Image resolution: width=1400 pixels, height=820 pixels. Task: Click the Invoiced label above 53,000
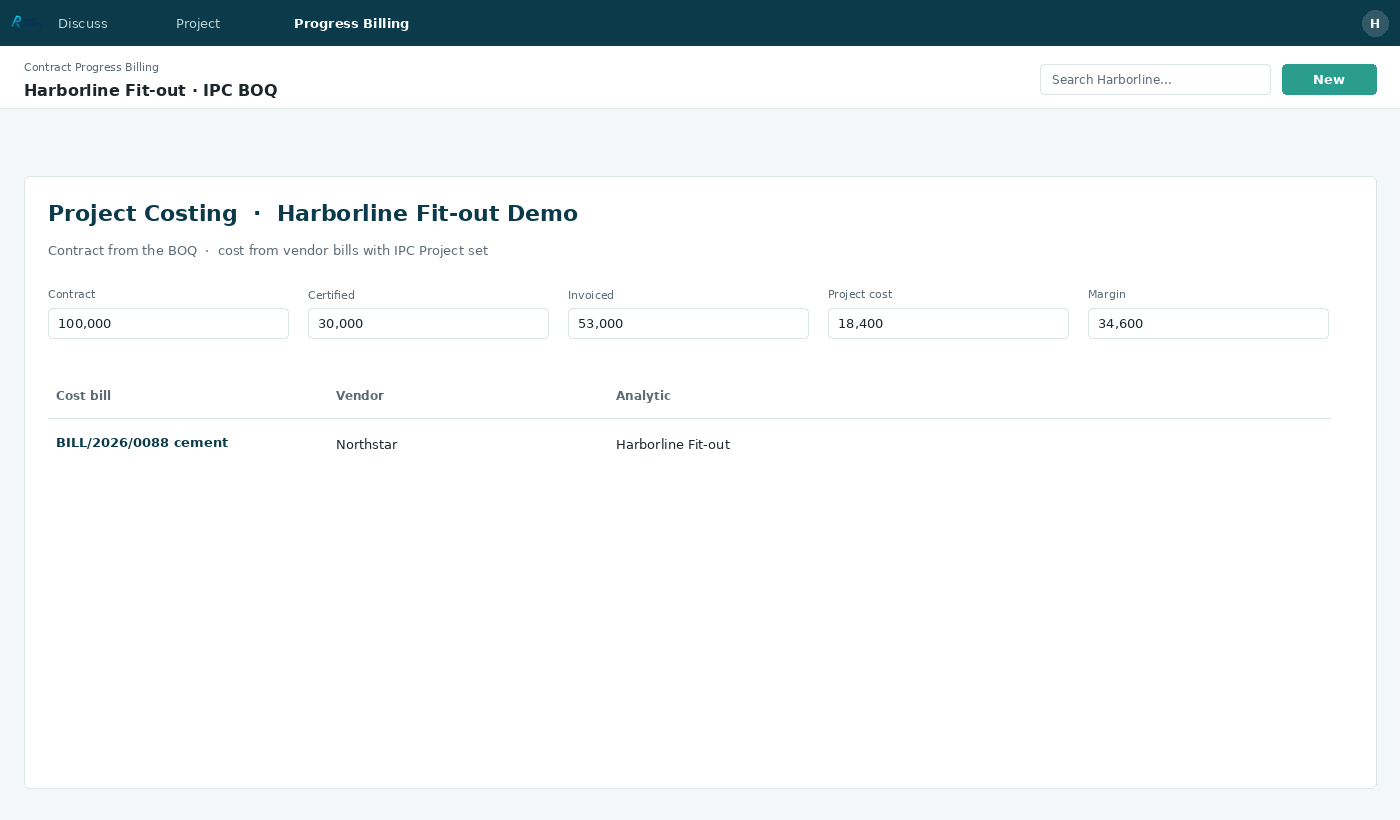coord(591,295)
